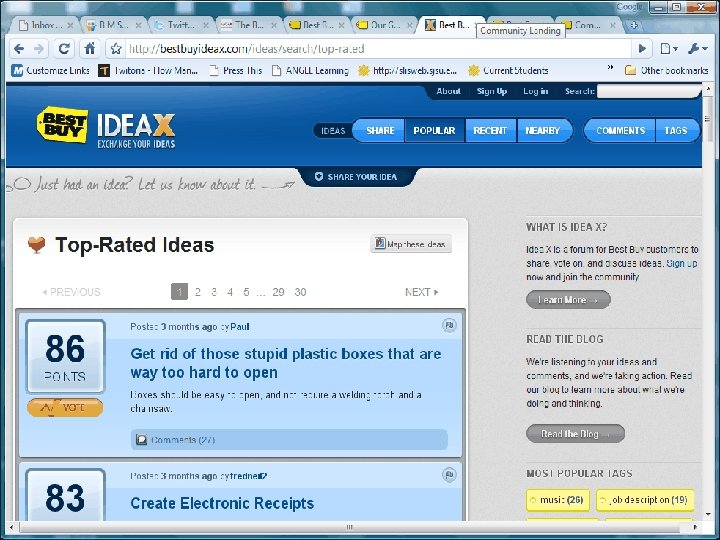720x540 pixels.
Task: Close the Inbox tab
Action: tap(70, 25)
